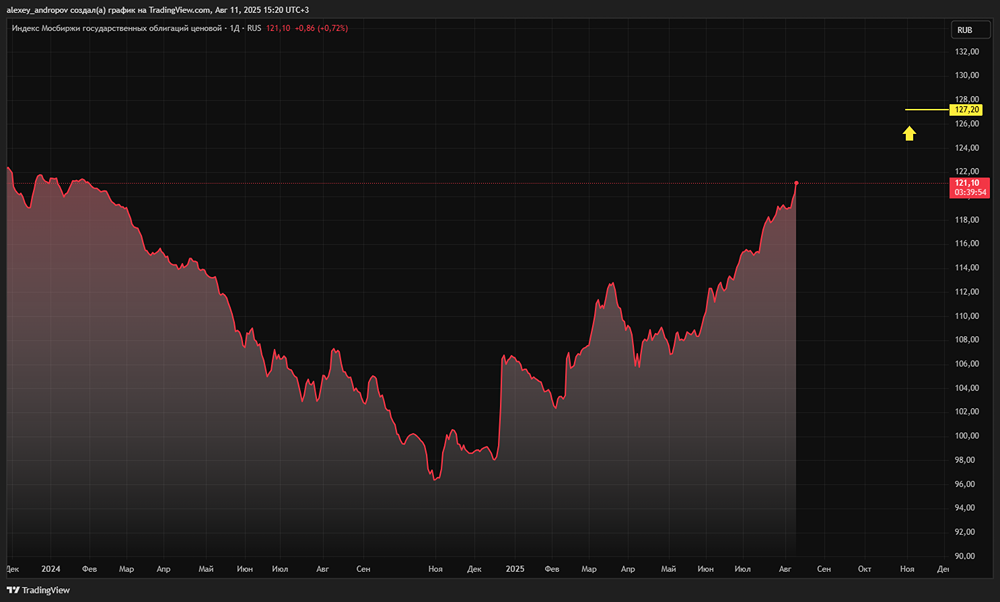Open the RUB currency selector

click(965, 30)
